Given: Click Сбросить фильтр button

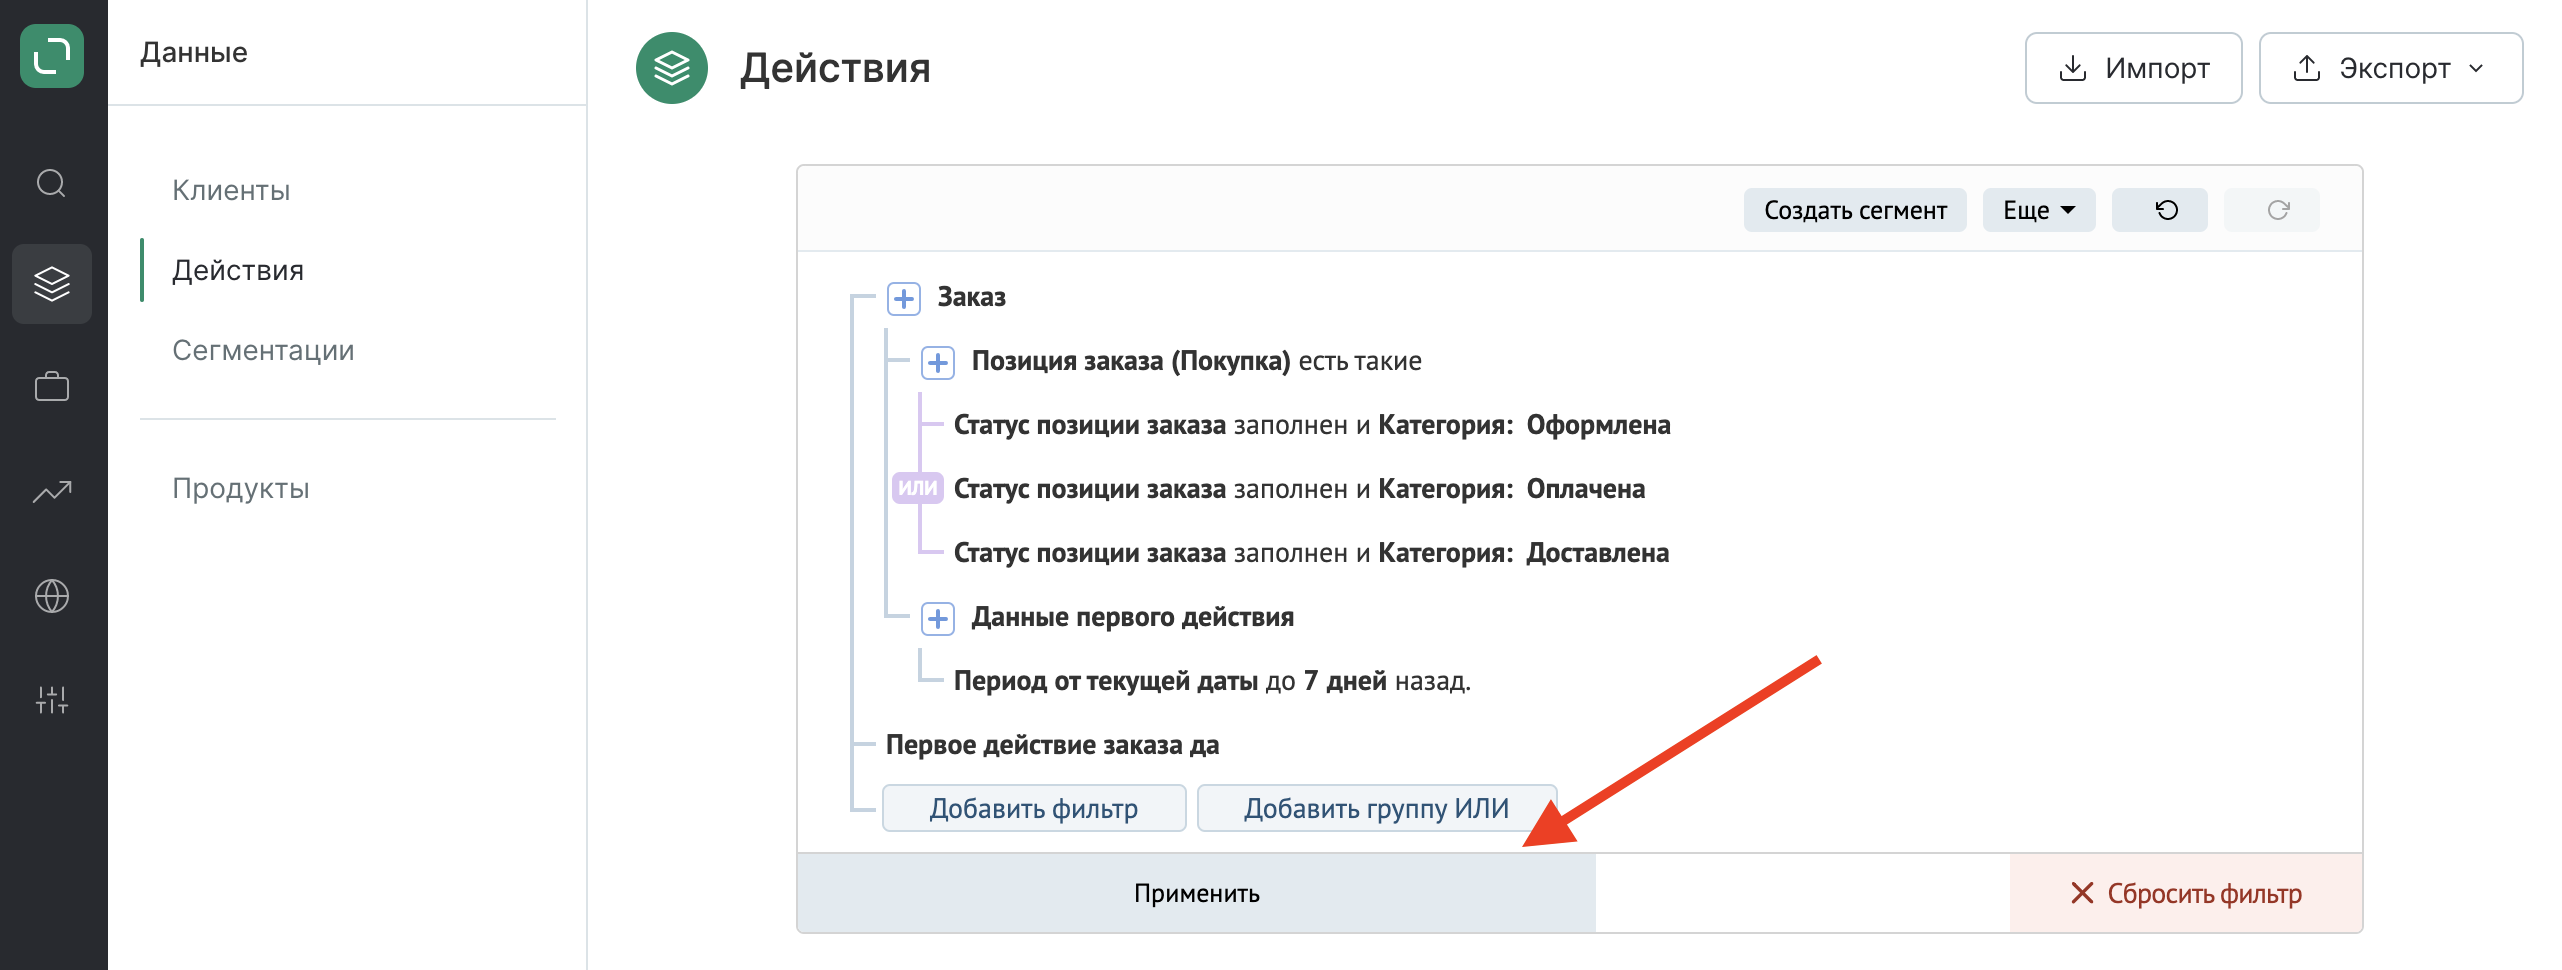Looking at the screenshot, I should [x=2186, y=893].
